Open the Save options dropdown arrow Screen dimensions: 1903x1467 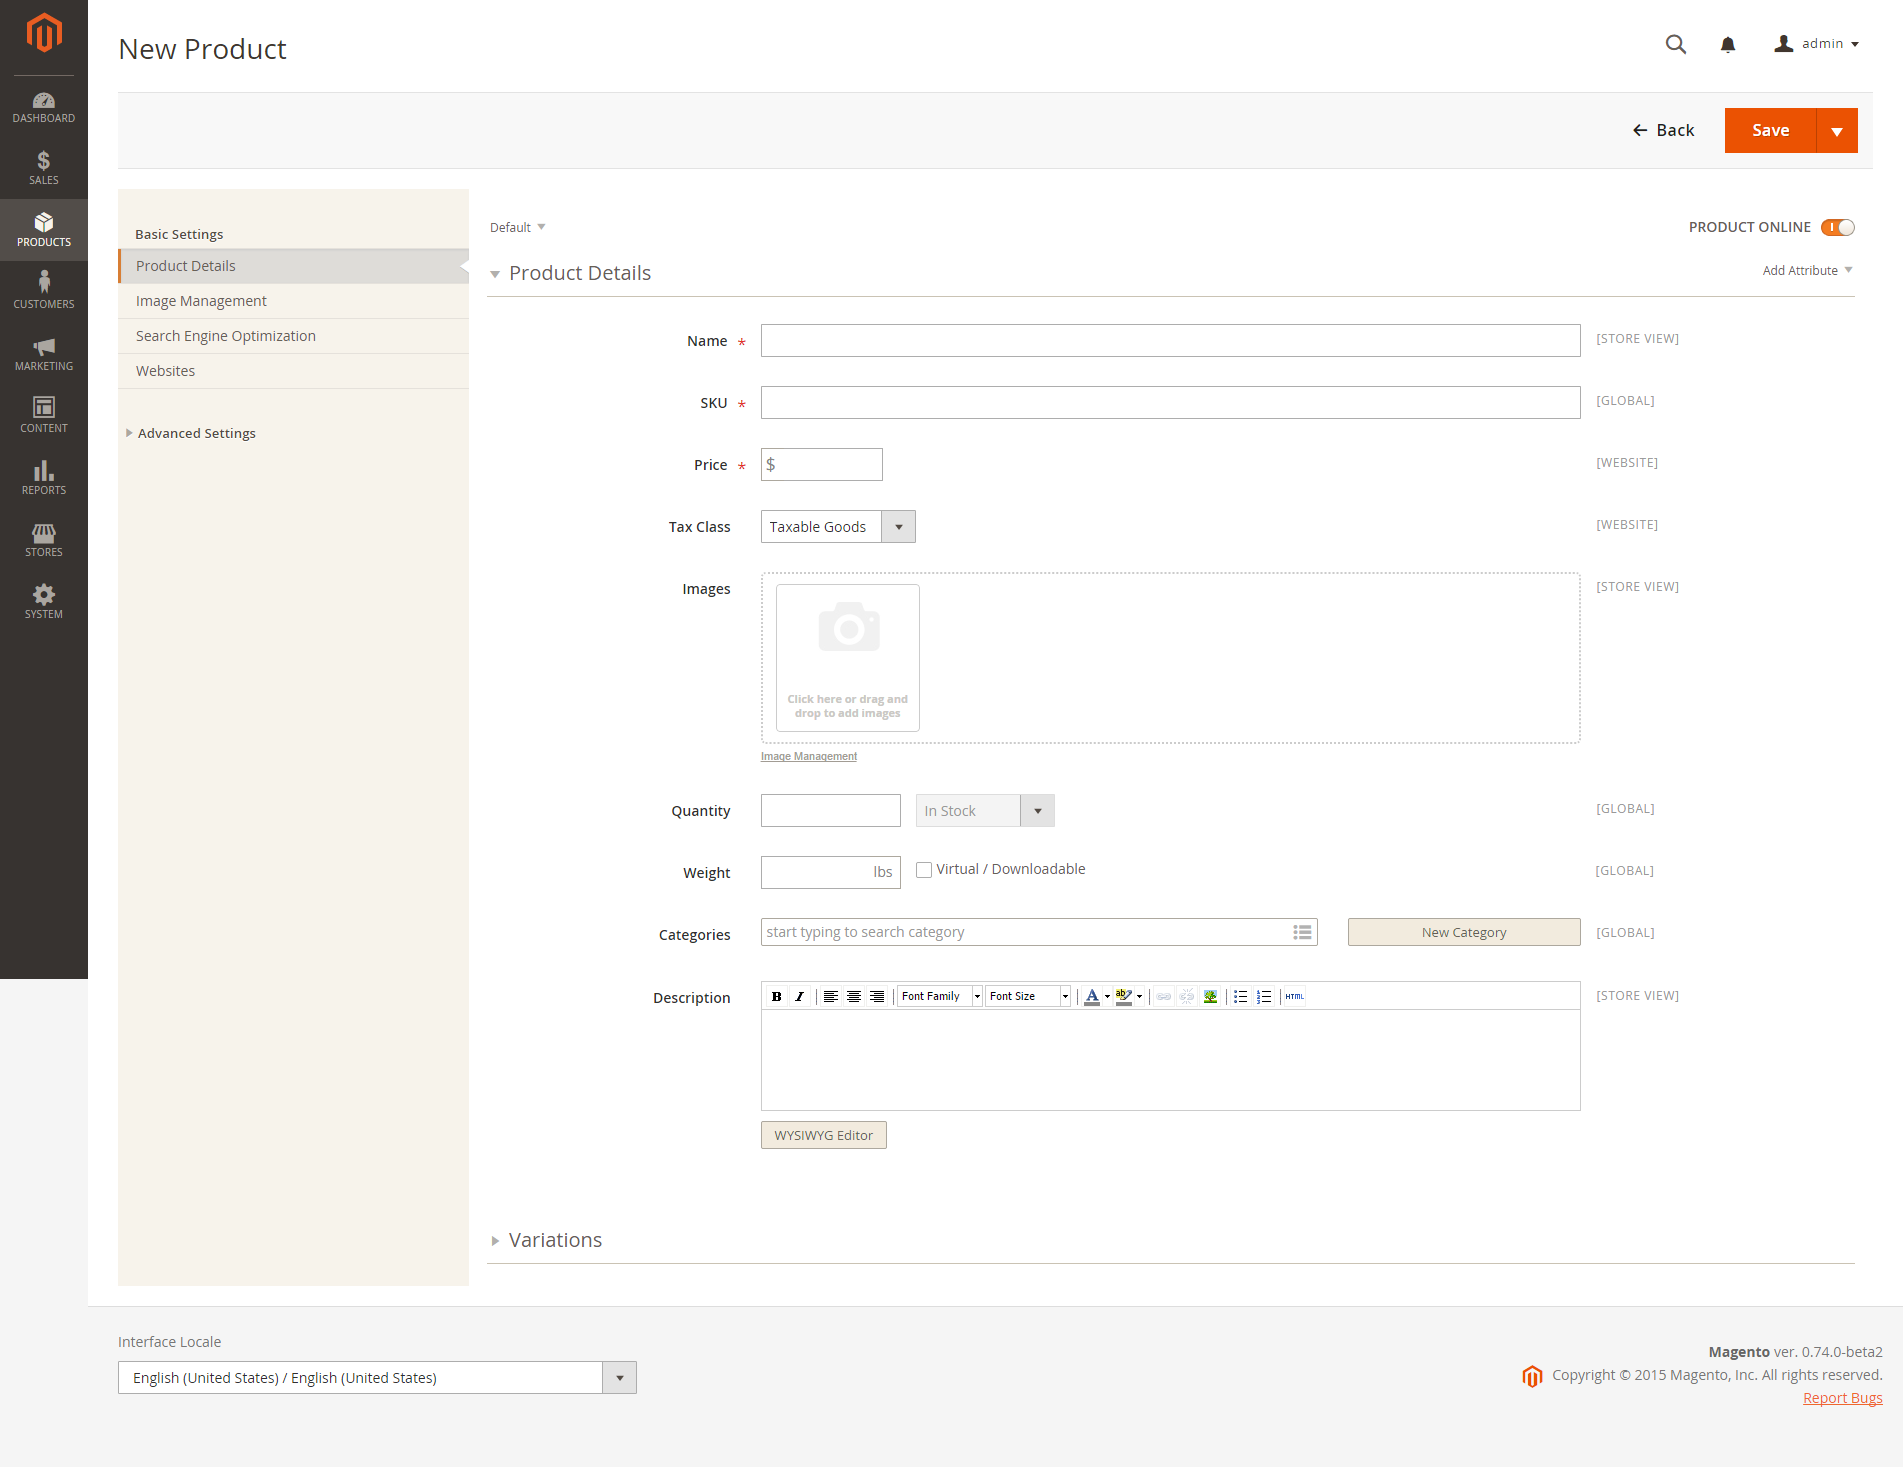tap(1837, 131)
